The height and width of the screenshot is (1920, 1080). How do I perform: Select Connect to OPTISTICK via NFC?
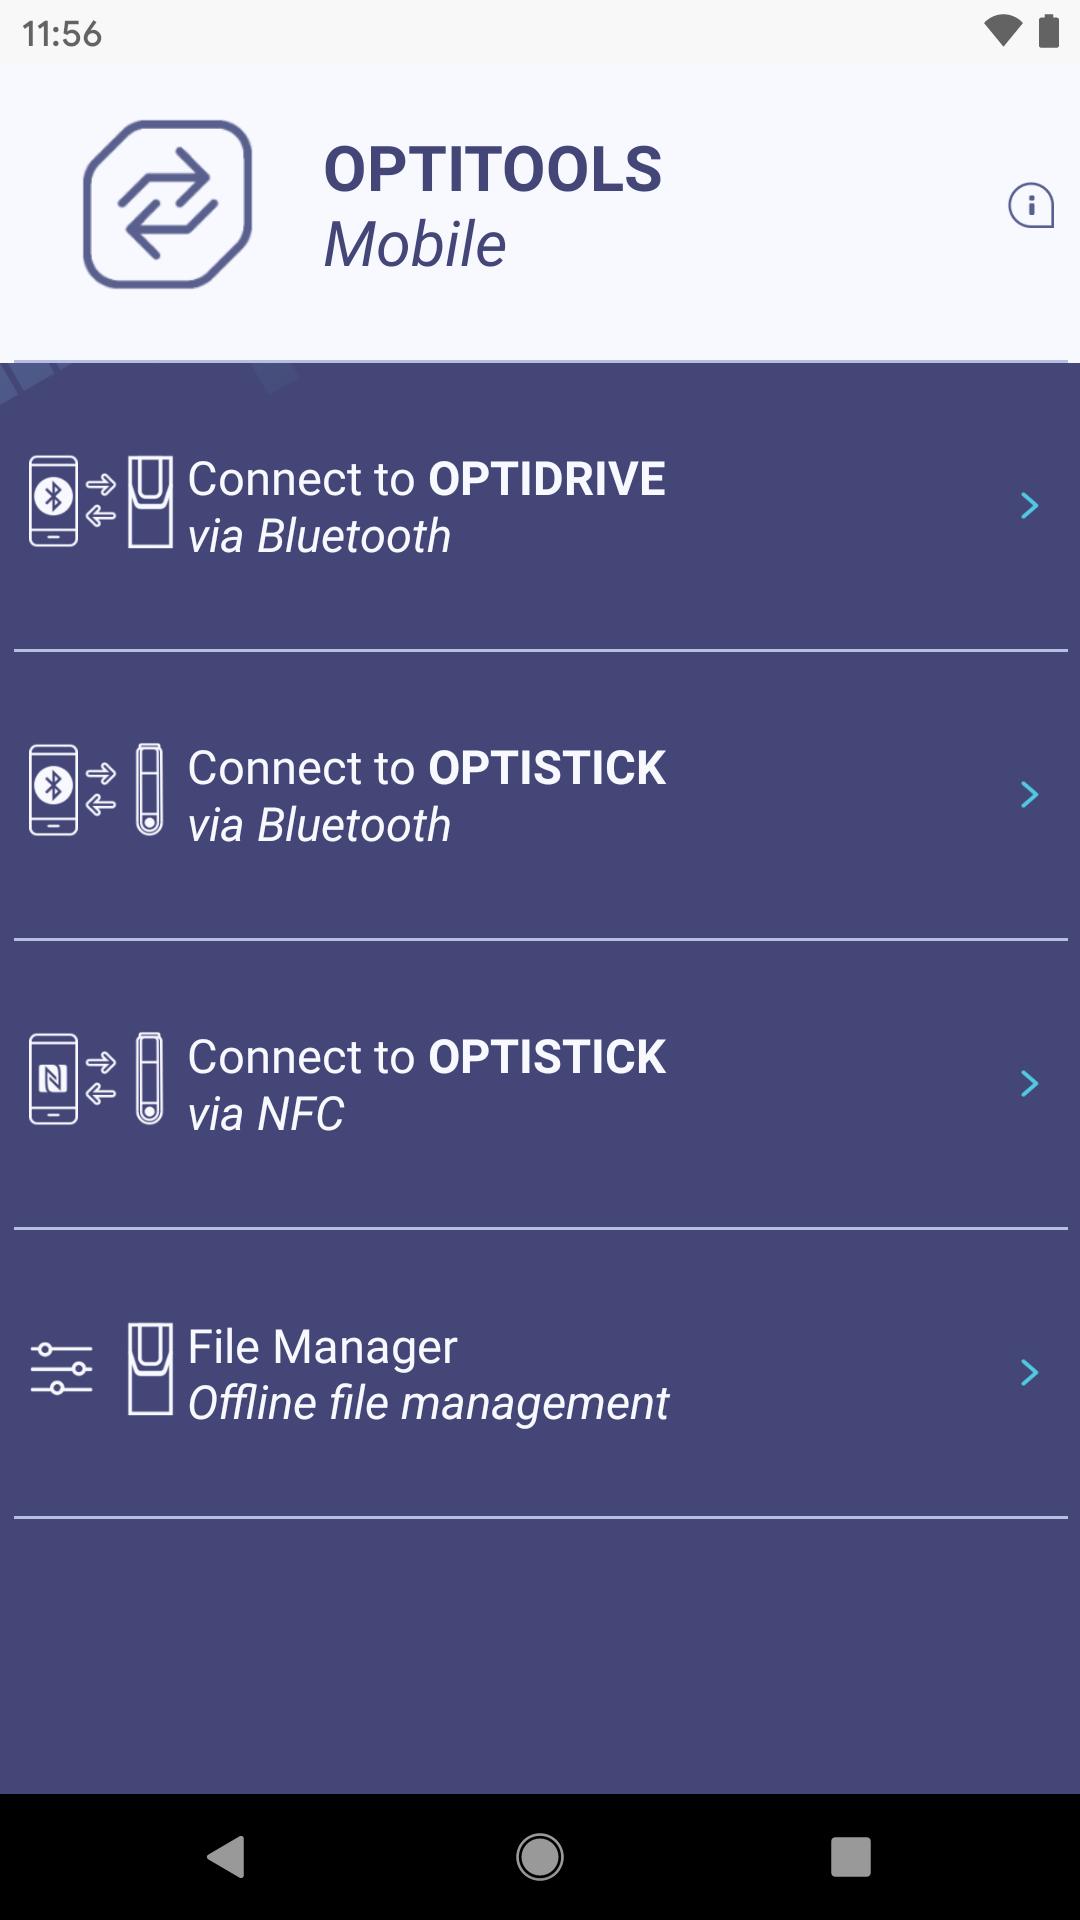coord(426,1085)
